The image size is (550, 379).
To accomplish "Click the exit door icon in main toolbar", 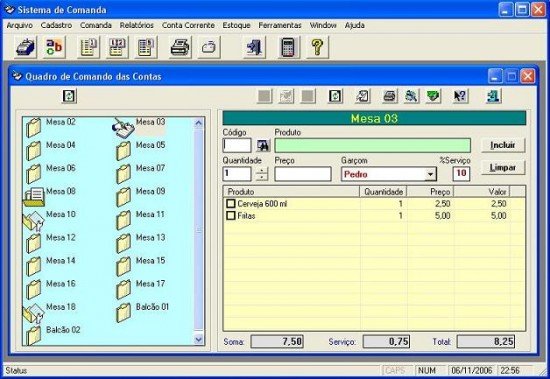I will point(254,47).
